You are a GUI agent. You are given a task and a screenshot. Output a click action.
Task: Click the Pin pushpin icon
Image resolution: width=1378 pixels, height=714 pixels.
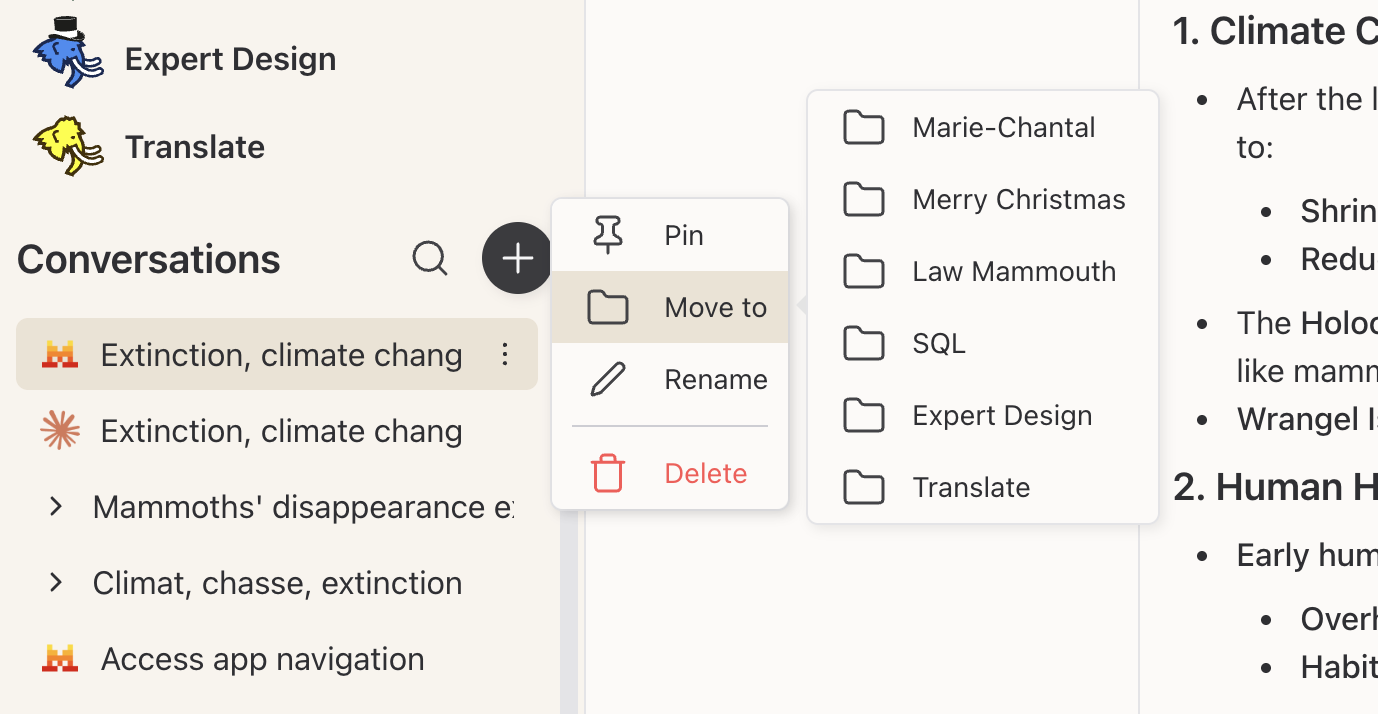click(x=608, y=235)
